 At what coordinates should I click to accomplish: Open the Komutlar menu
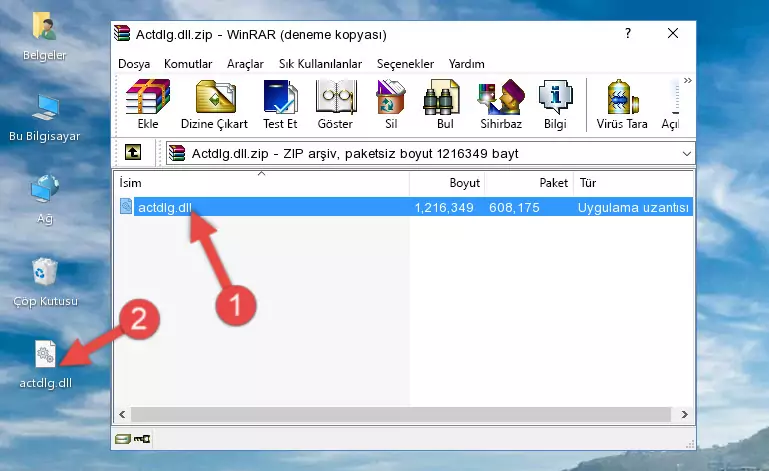click(x=188, y=64)
